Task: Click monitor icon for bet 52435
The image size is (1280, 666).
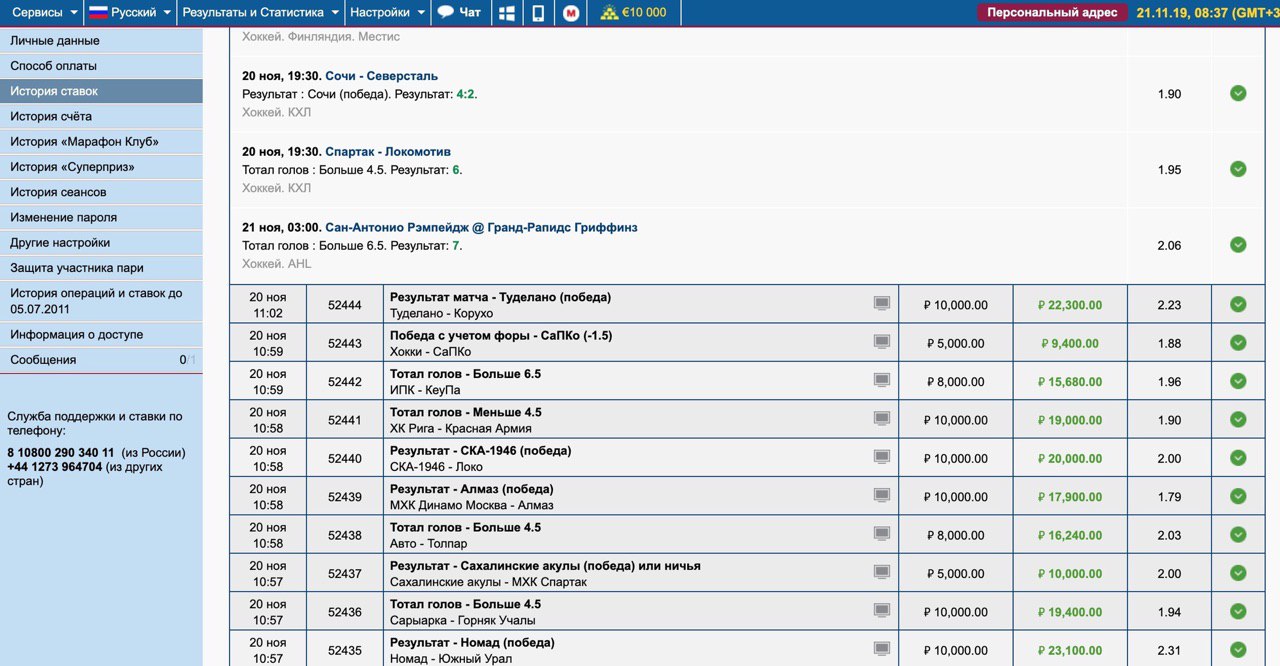Action: tap(881, 649)
